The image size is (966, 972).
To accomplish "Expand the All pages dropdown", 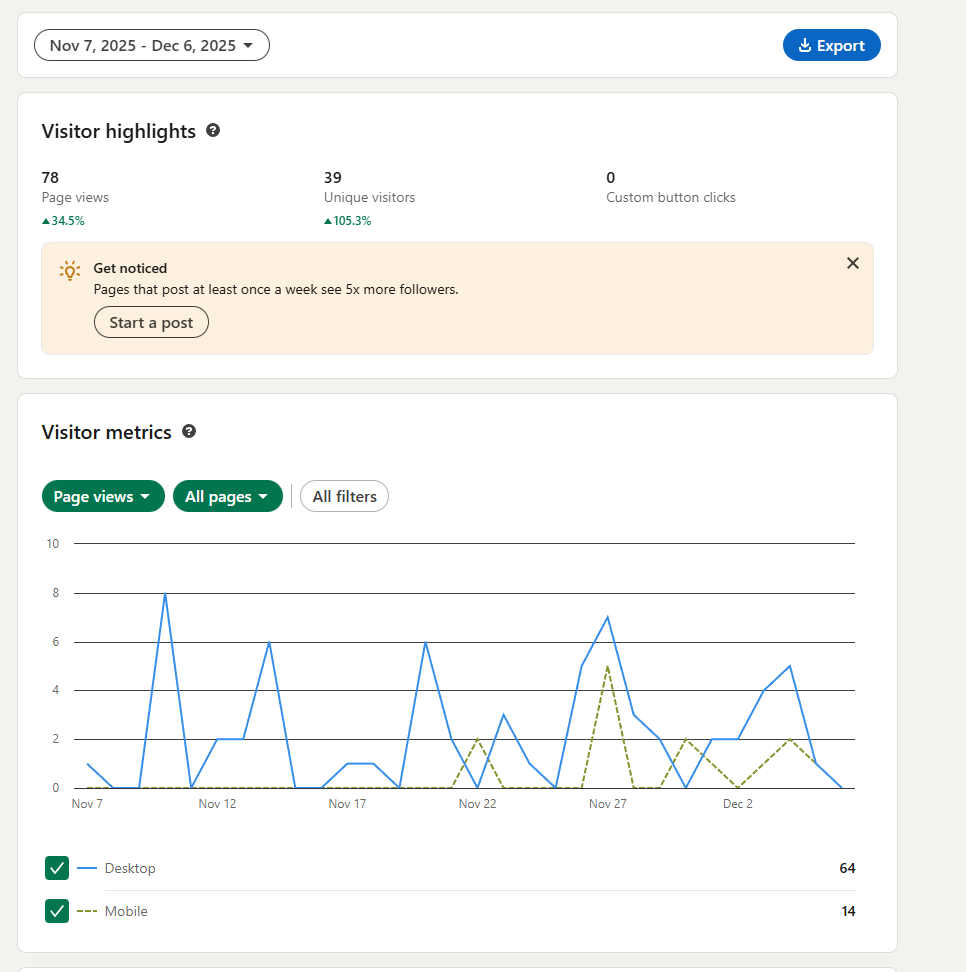I will pos(227,496).
